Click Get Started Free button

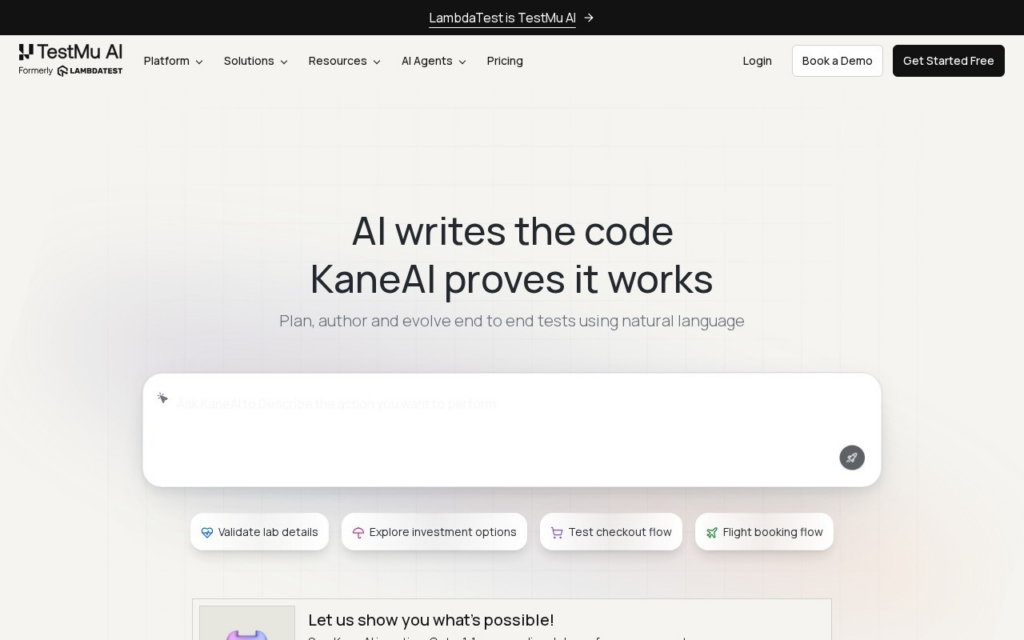(948, 61)
